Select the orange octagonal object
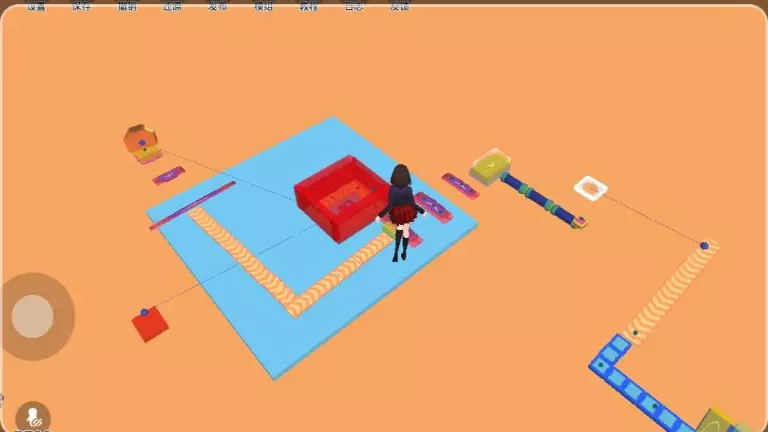 [x=140, y=139]
